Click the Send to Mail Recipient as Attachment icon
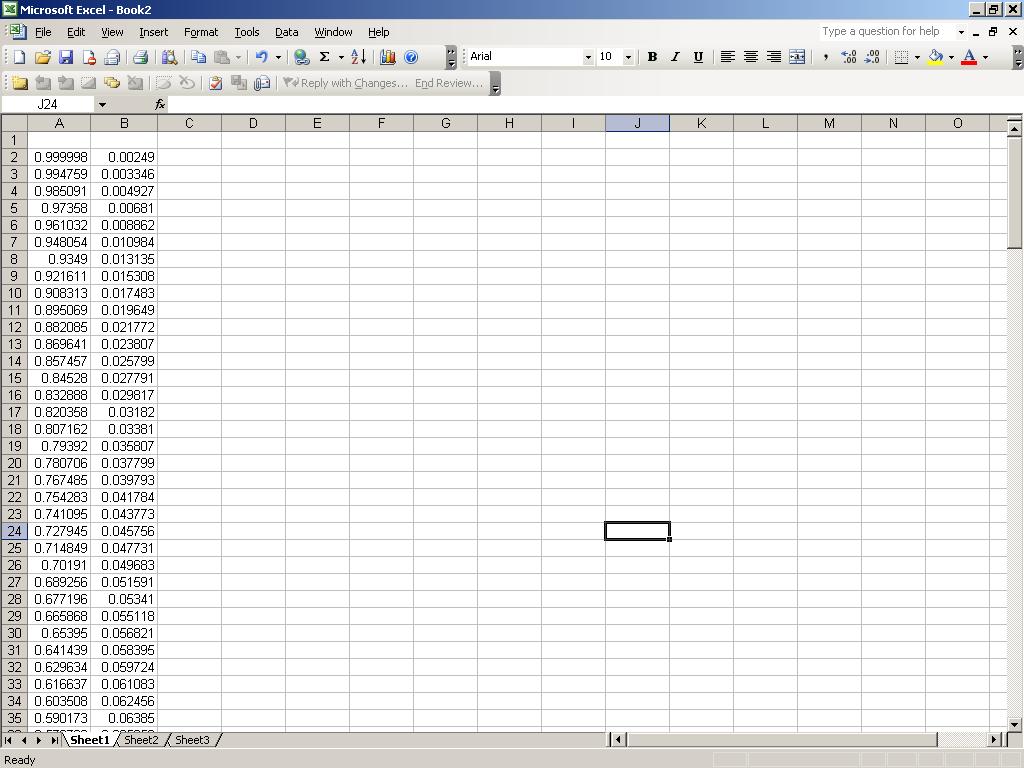This screenshot has width=1024, height=768. [262, 83]
